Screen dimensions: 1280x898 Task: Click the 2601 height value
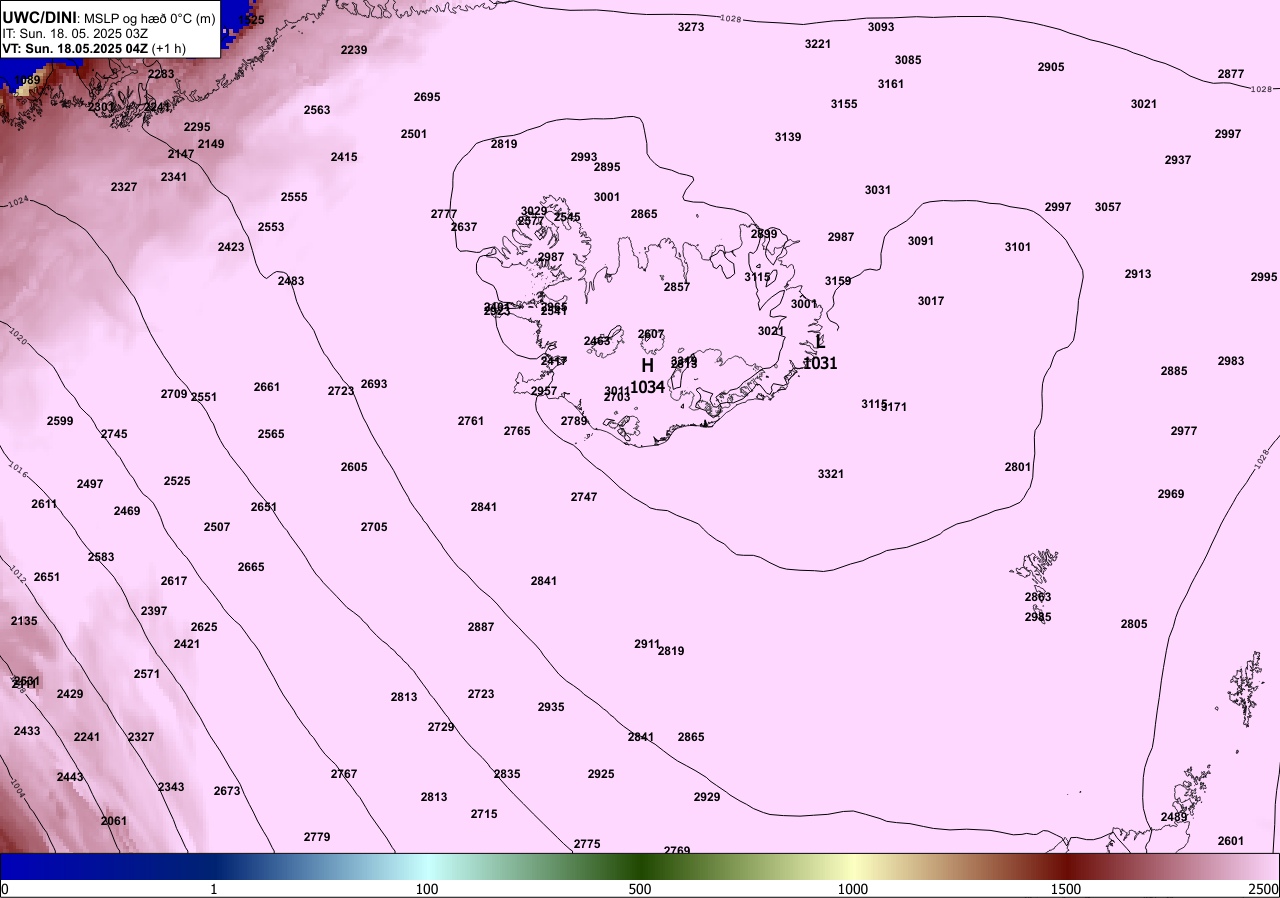[1231, 841]
